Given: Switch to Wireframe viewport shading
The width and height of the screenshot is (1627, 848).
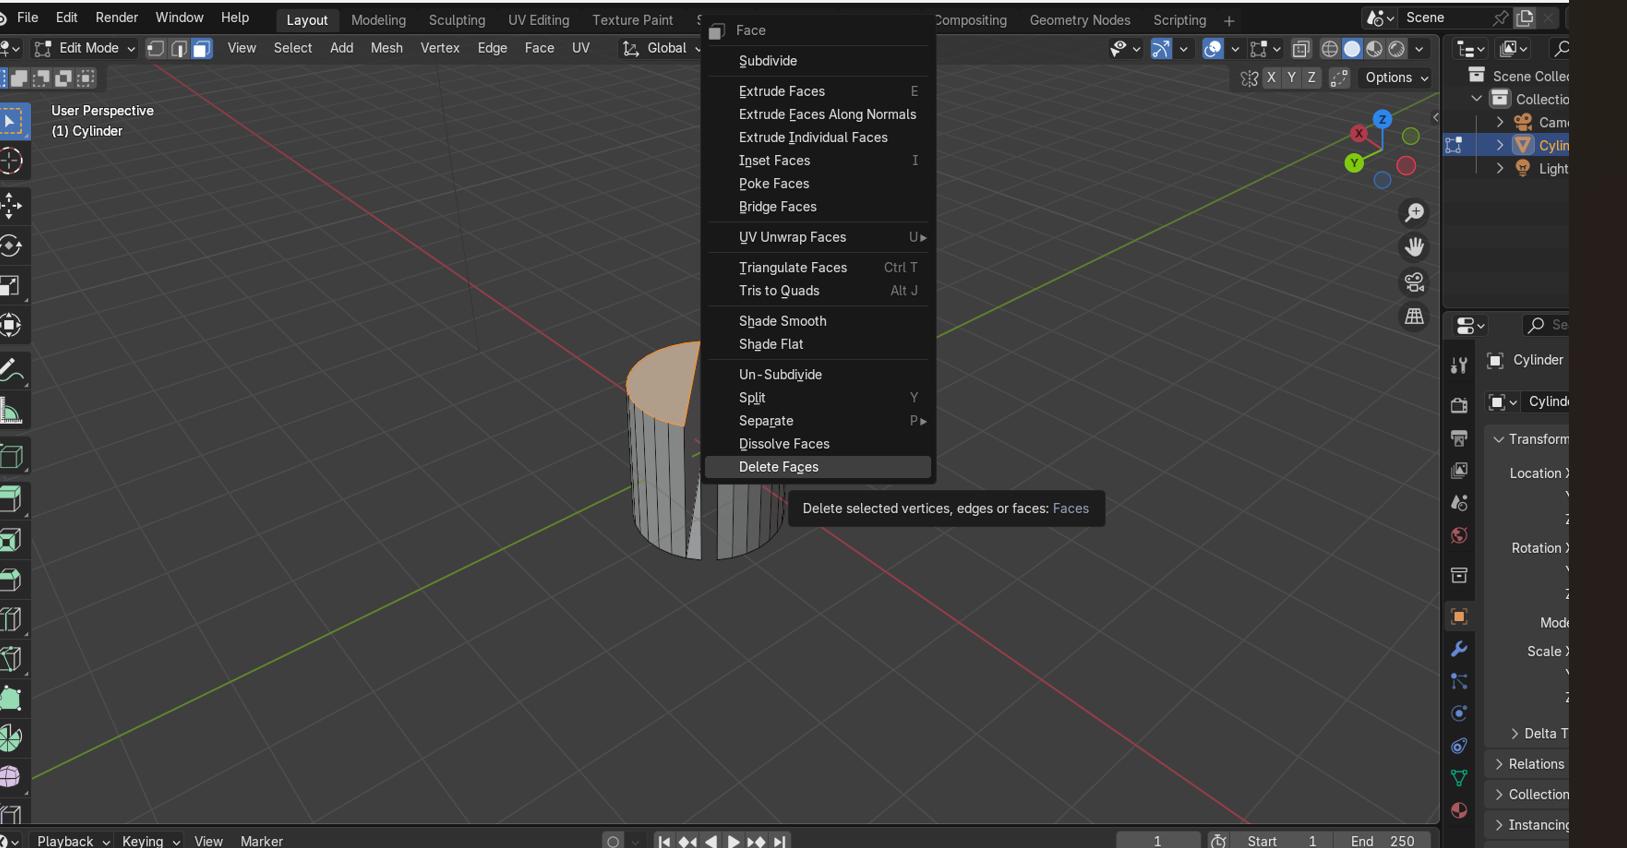Looking at the screenshot, I should tap(1330, 48).
